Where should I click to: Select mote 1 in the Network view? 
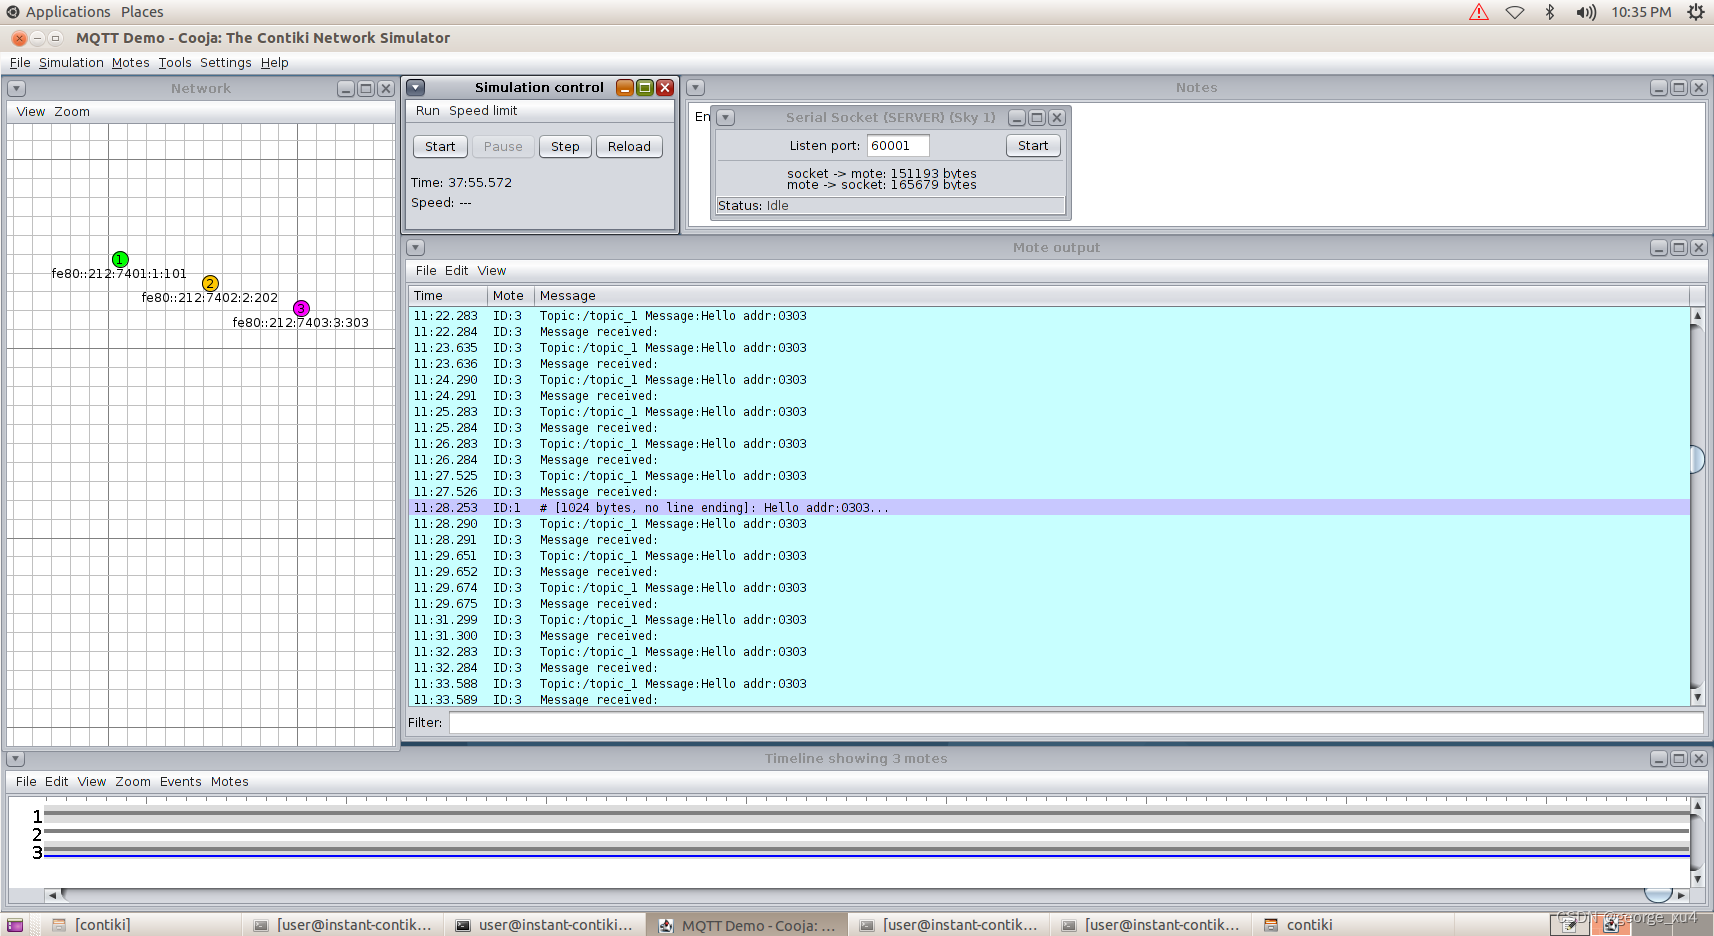[x=119, y=259]
